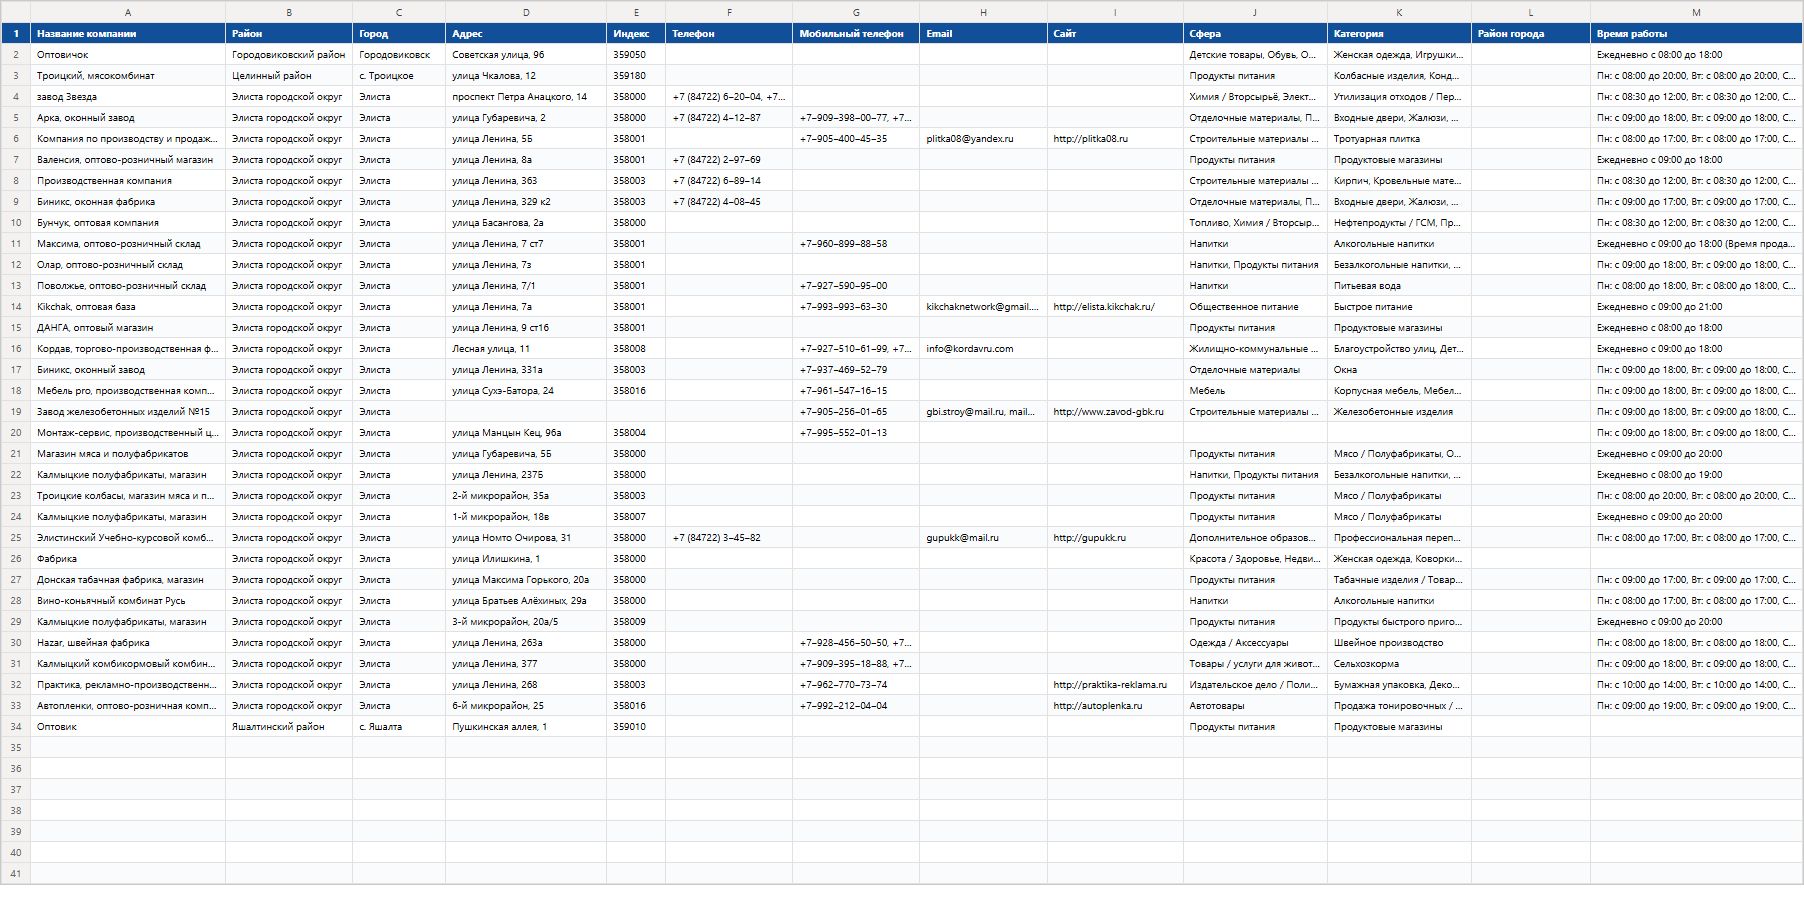Image resolution: width=1804 pixels, height=902 pixels.
Task: Select the 'Ежедневно с 09:00 до 21:00' cell
Action: pyautogui.click(x=1696, y=307)
